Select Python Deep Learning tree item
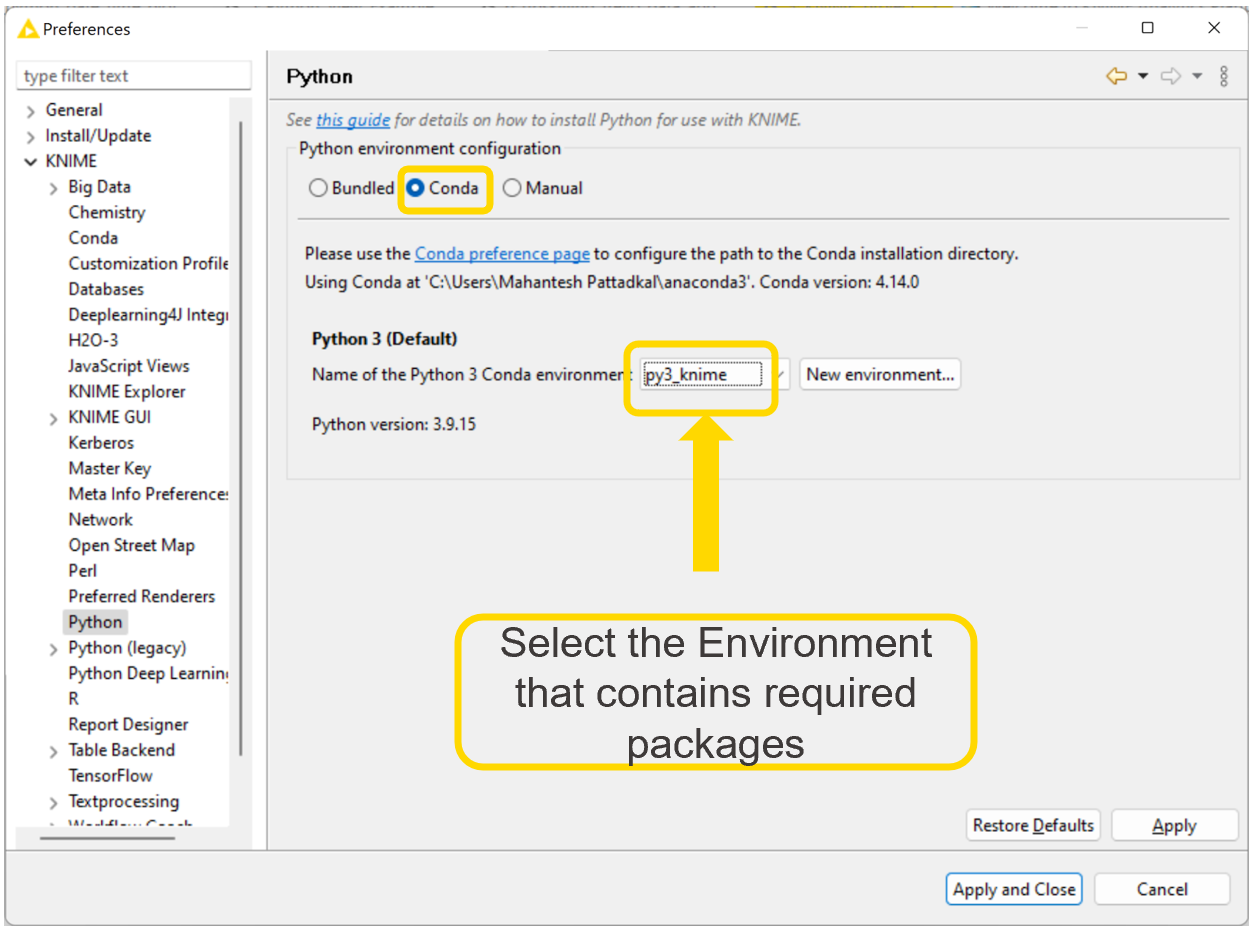The image size is (1259, 931). (x=148, y=673)
